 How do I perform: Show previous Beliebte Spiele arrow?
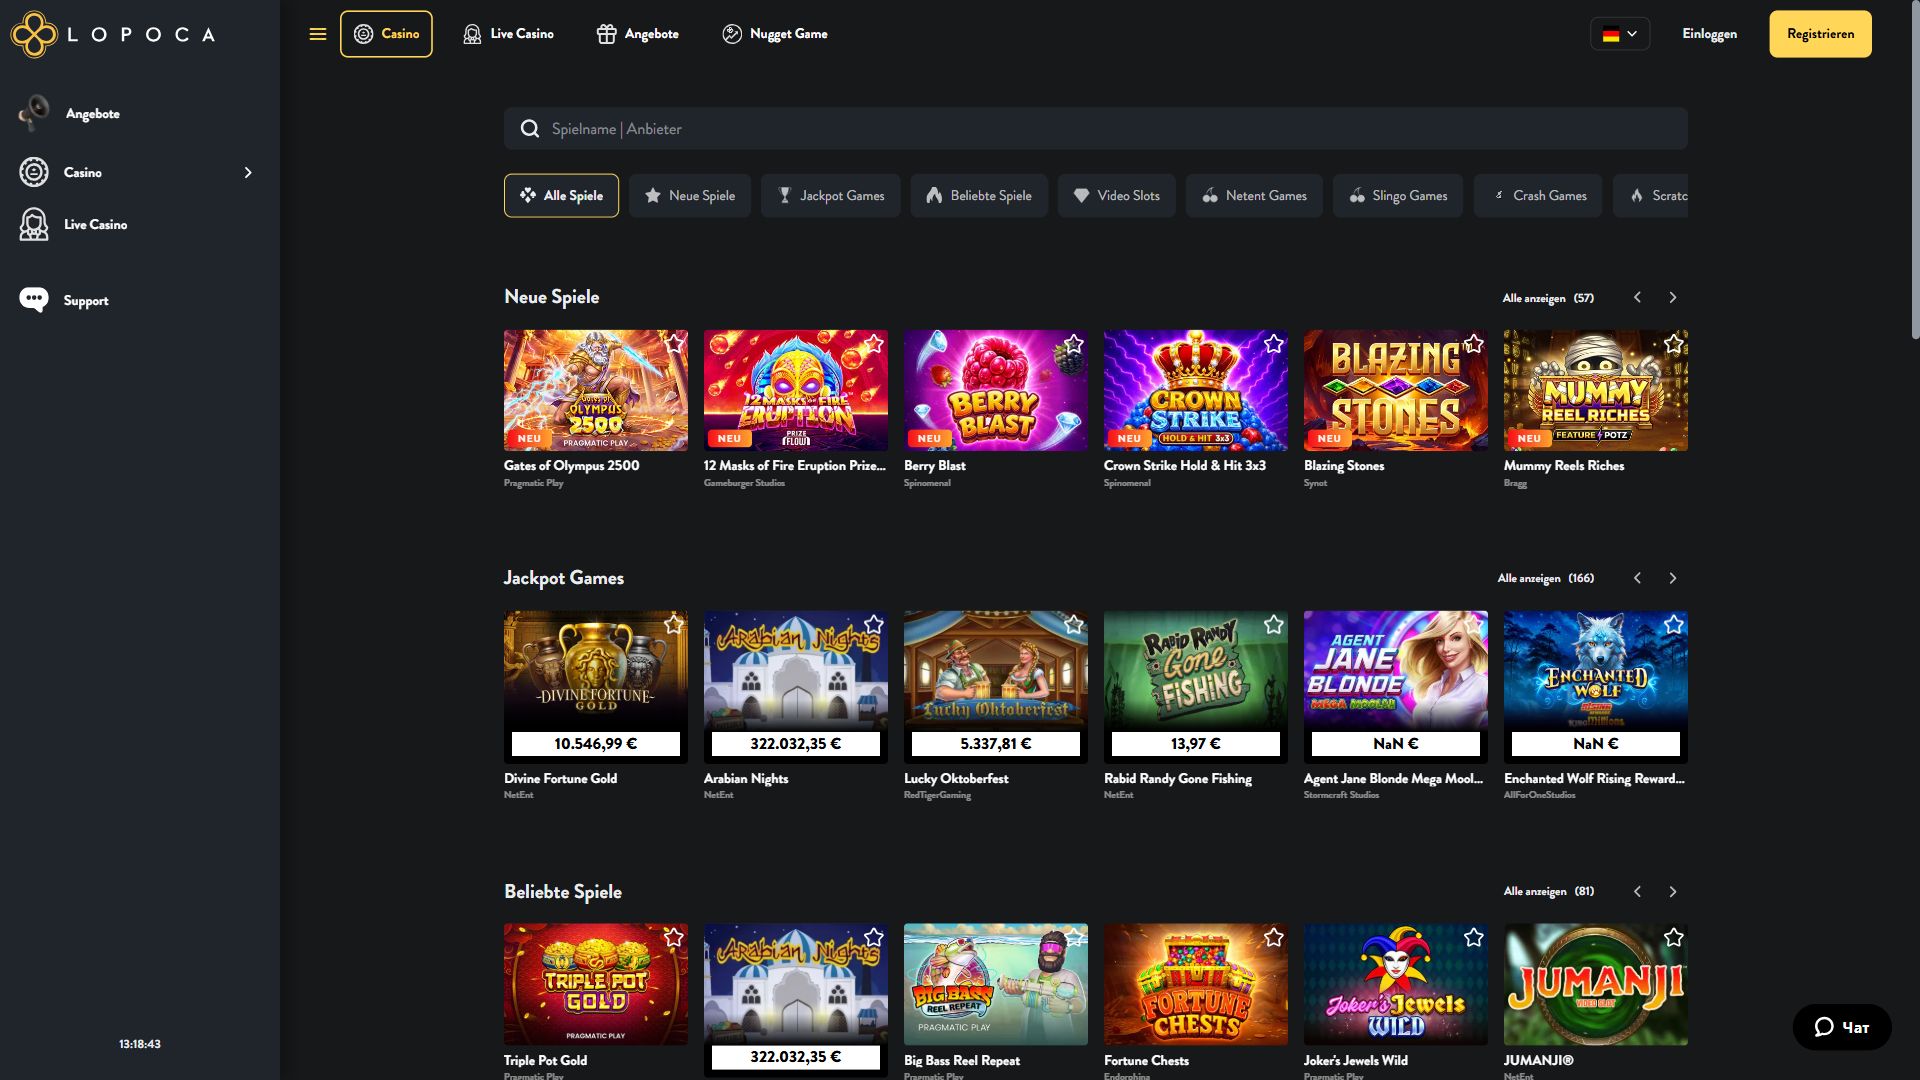coord(1638,891)
